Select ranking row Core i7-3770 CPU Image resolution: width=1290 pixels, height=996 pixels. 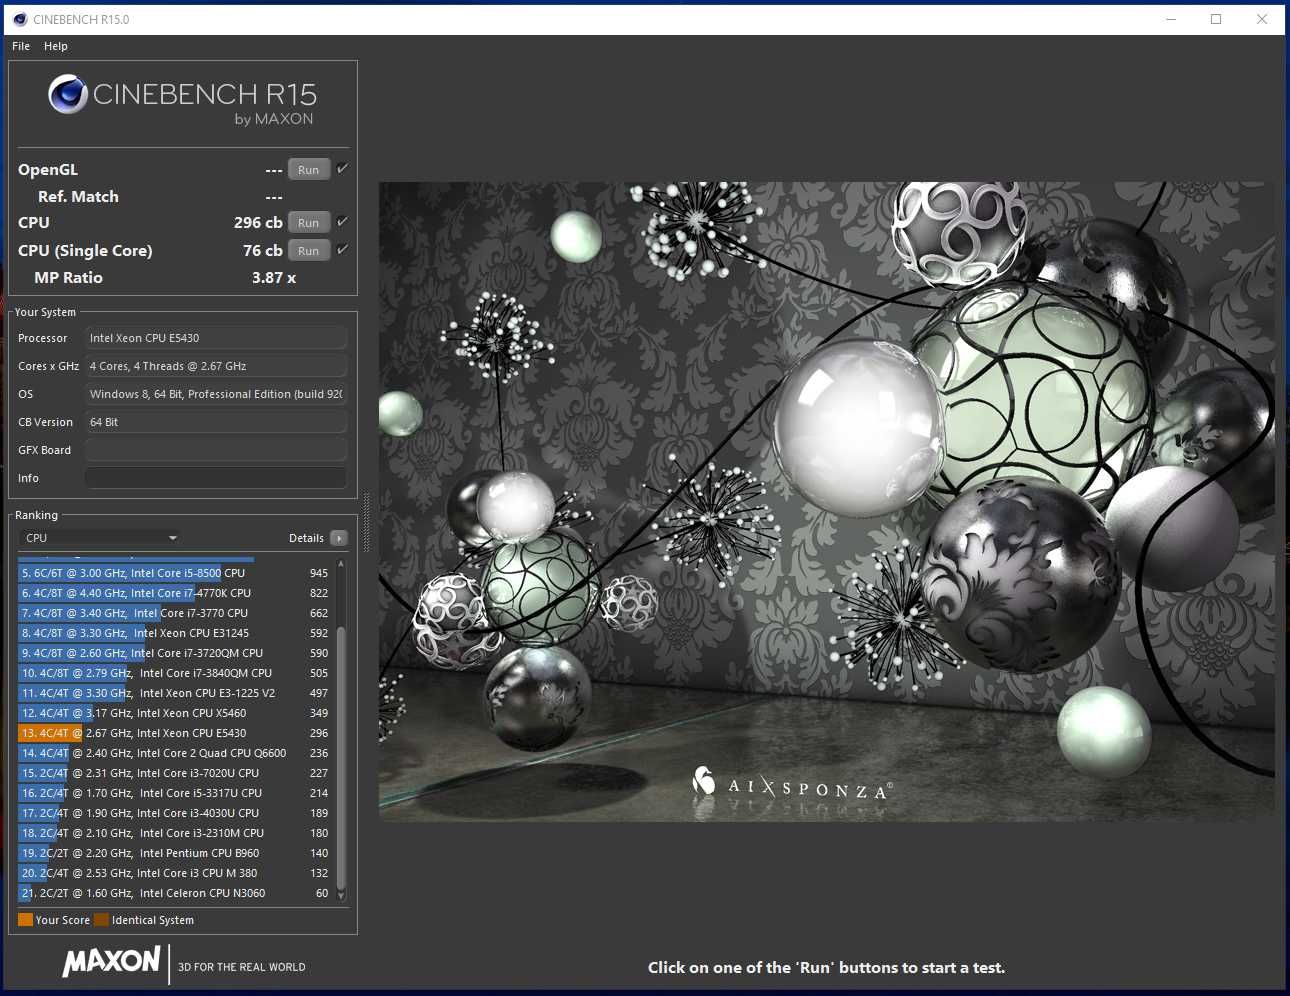(x=175, y=613)
